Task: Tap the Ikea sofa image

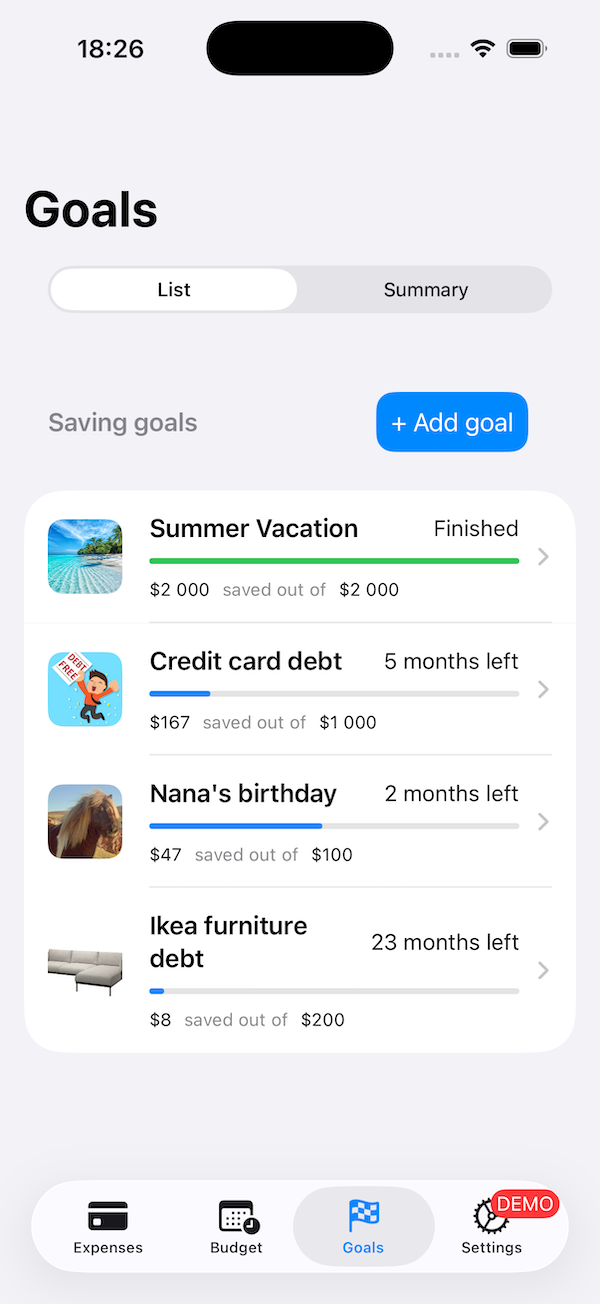Action: point(85,970)
